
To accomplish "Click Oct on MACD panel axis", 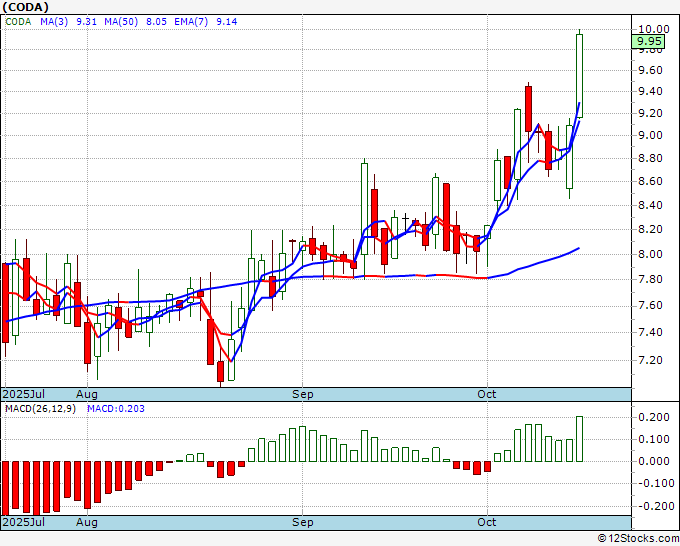I will coord(487,522).
